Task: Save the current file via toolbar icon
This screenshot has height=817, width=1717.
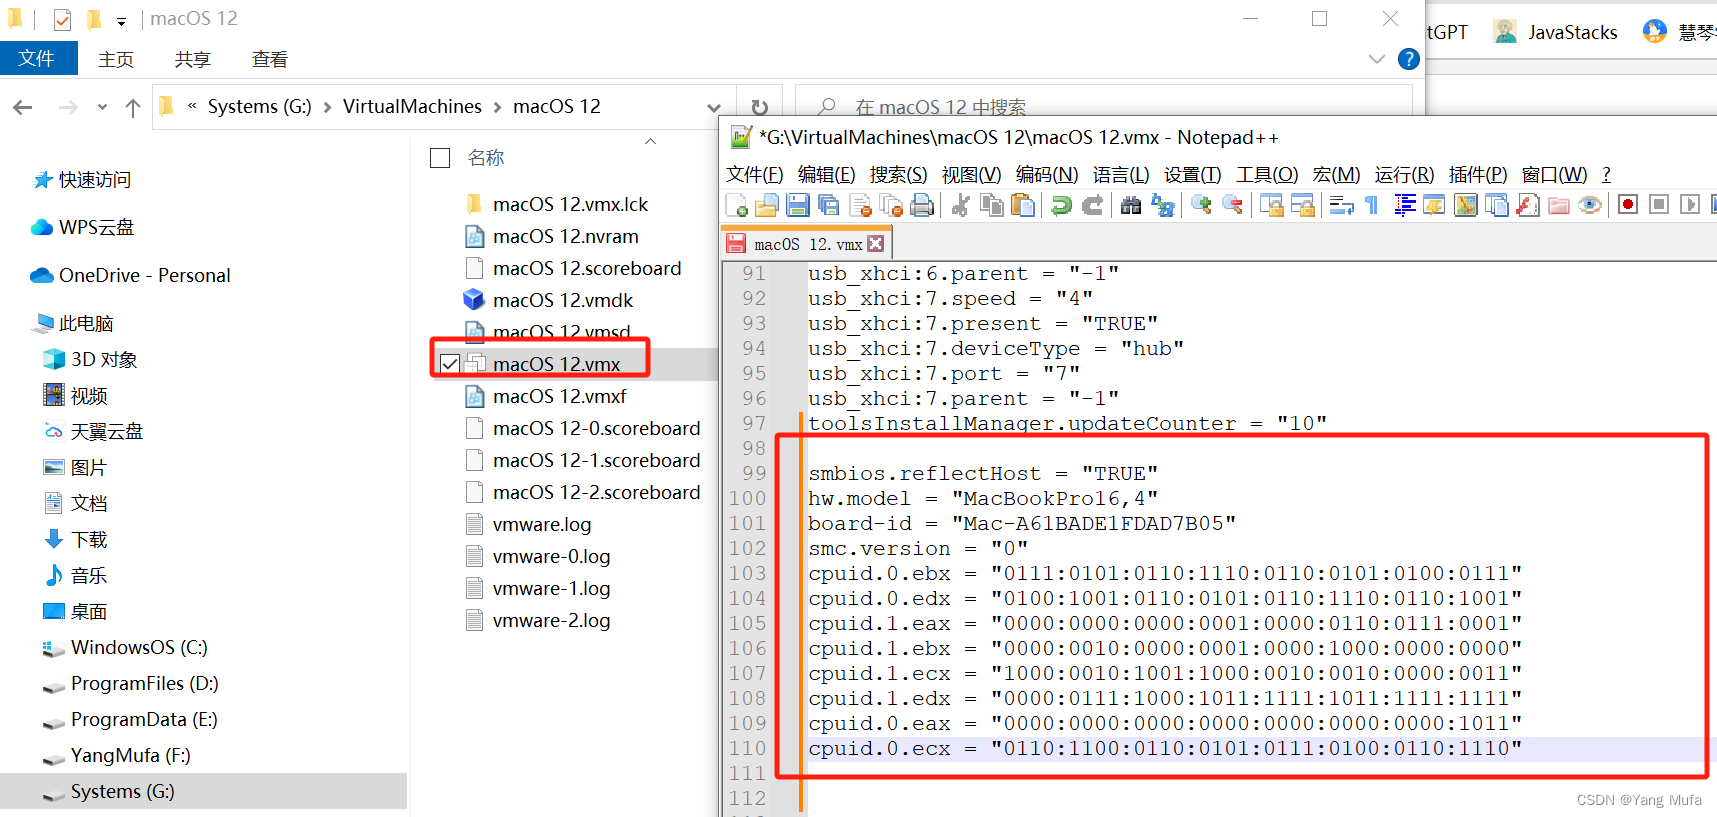Action: pyautogui.click(x=798, y=205)
